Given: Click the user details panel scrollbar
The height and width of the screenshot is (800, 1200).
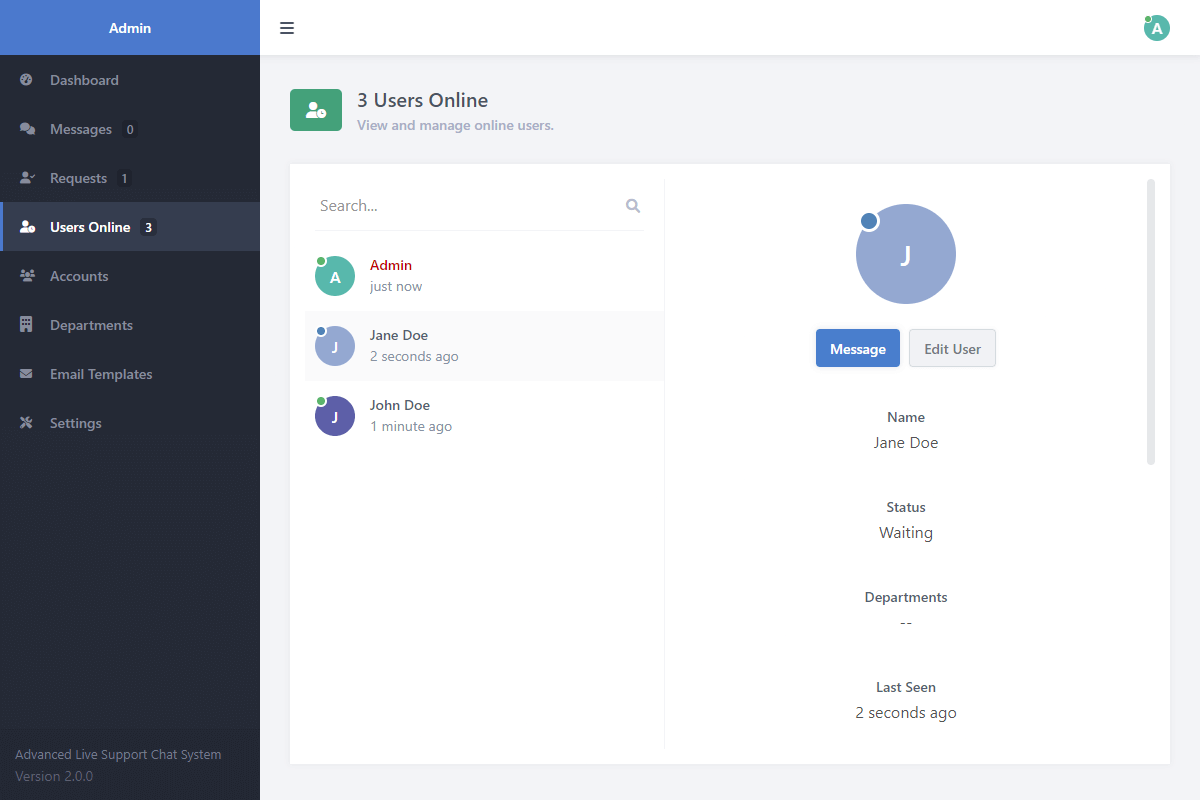Looking at the screenshot, I should [x=1151, y=322].
